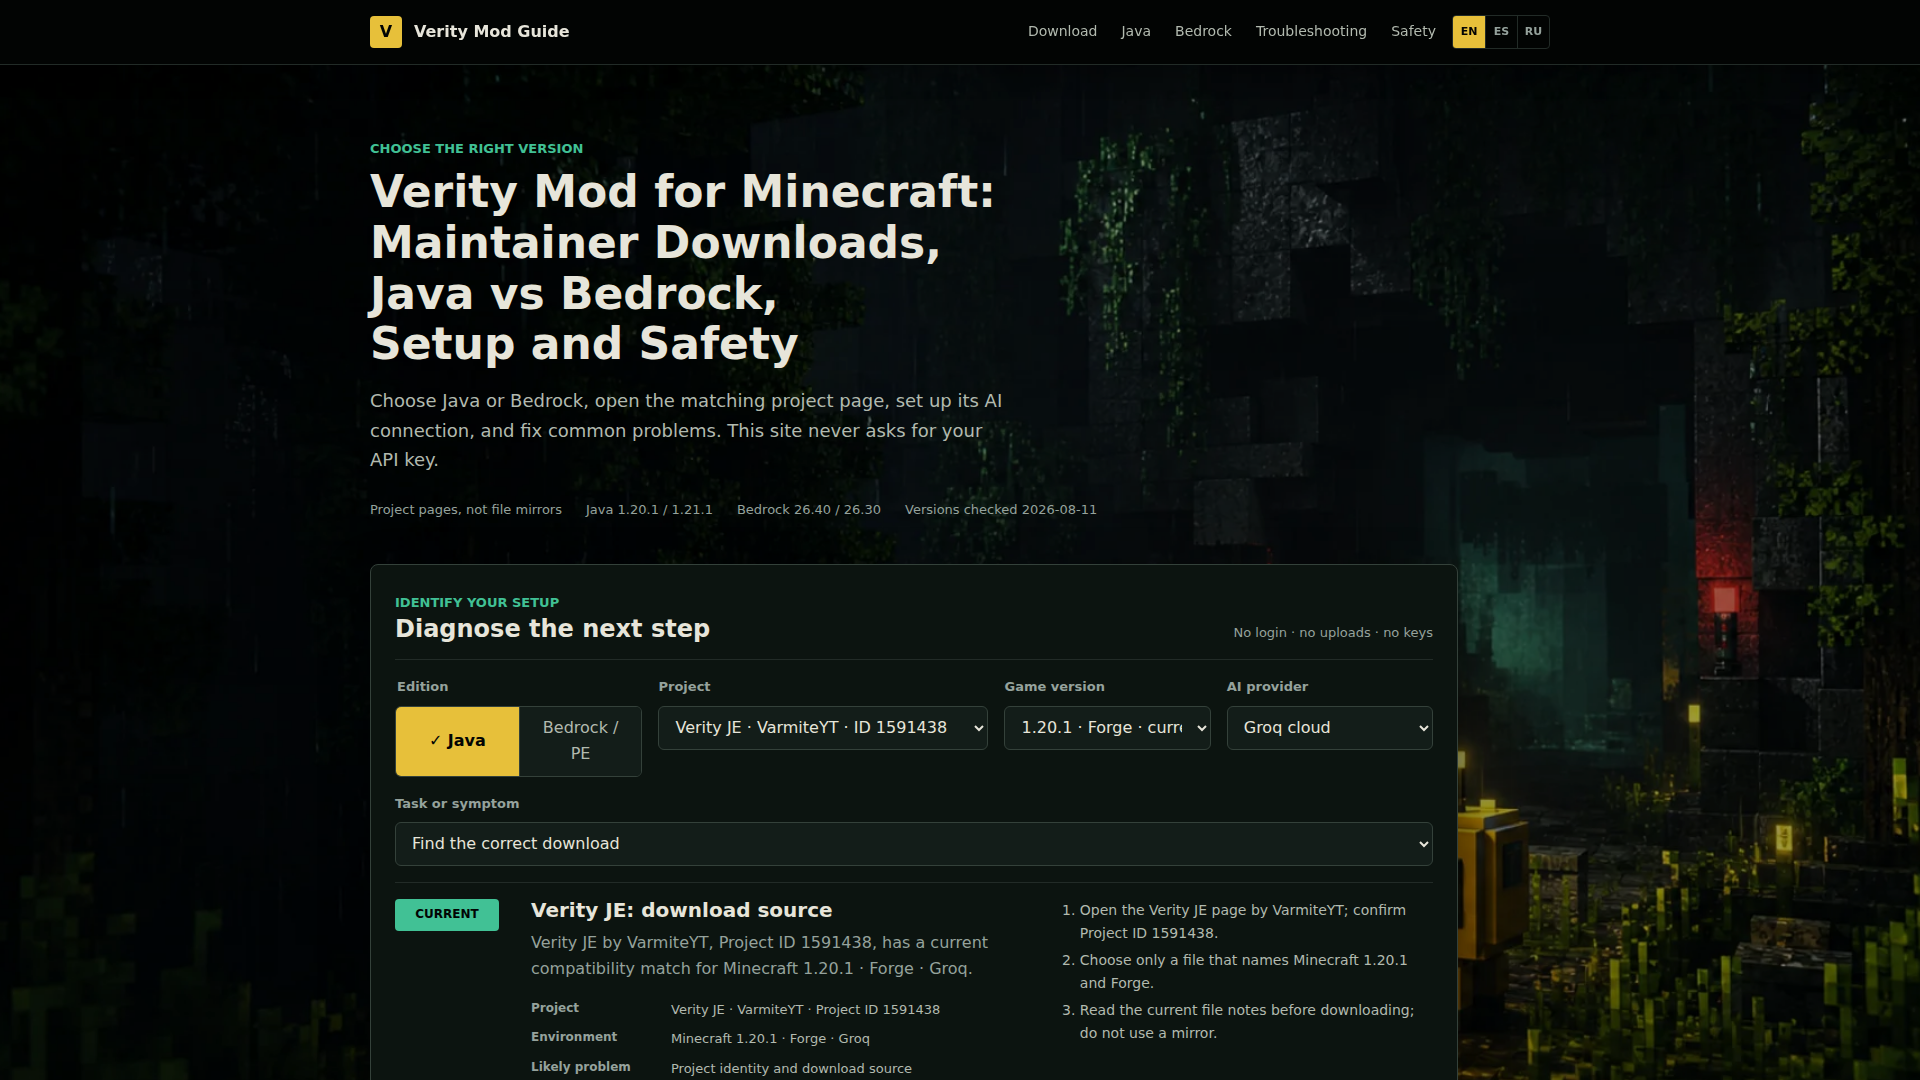Click the 'Verity JE: download source' heading

click(681, 910)
